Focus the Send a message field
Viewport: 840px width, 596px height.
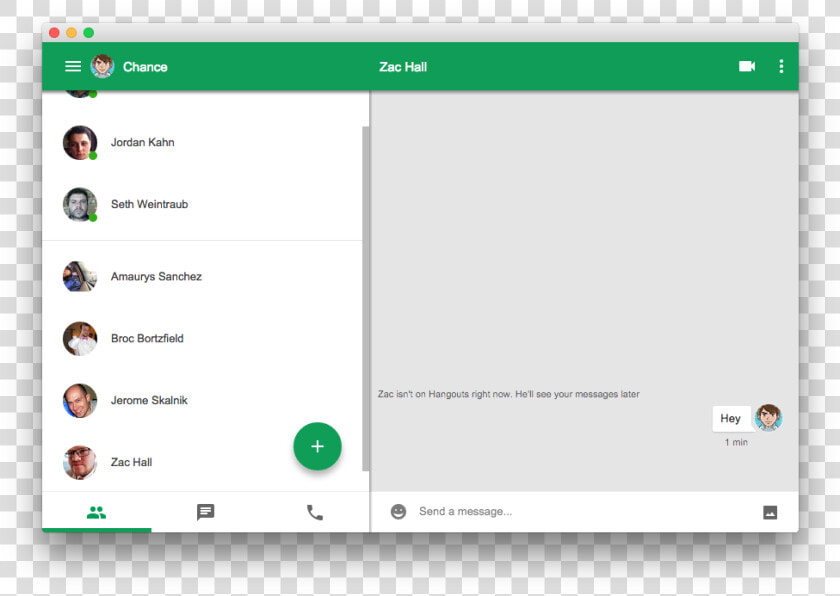(x=584, y=511)
